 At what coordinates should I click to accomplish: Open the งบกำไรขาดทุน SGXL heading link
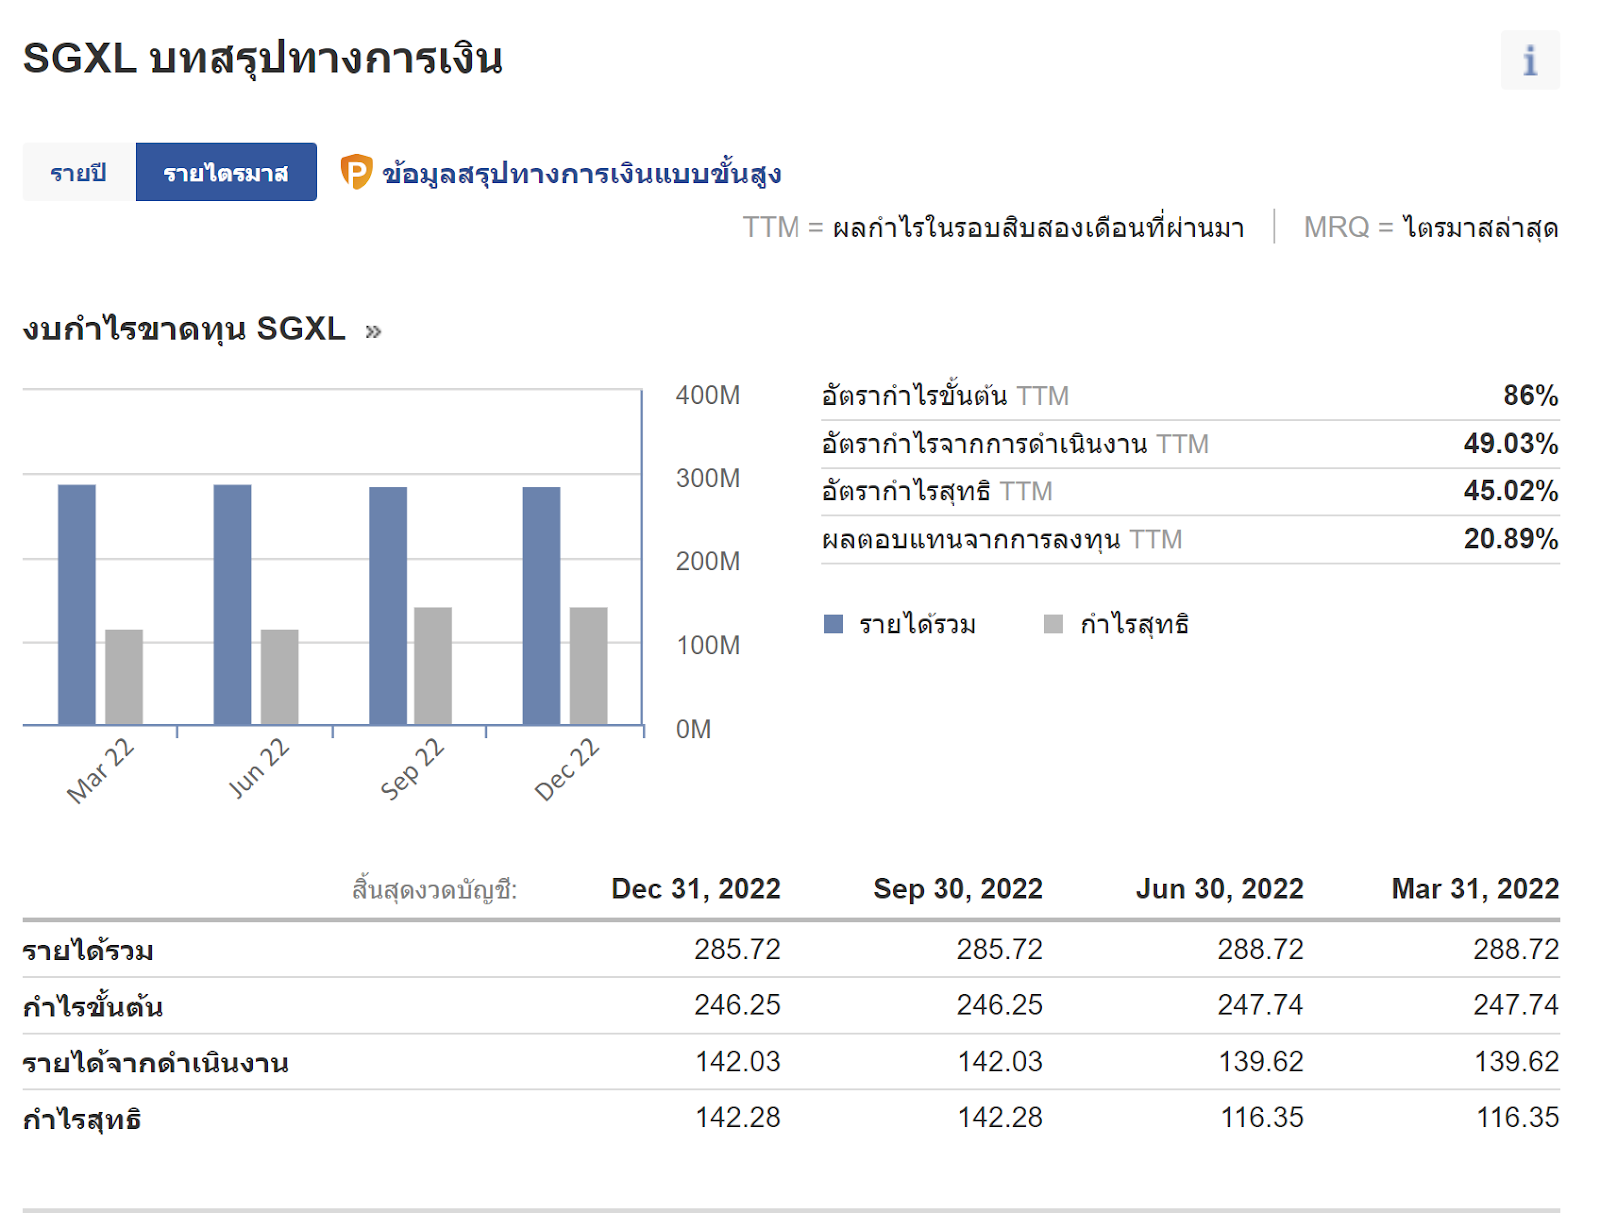tap(184, 329)
